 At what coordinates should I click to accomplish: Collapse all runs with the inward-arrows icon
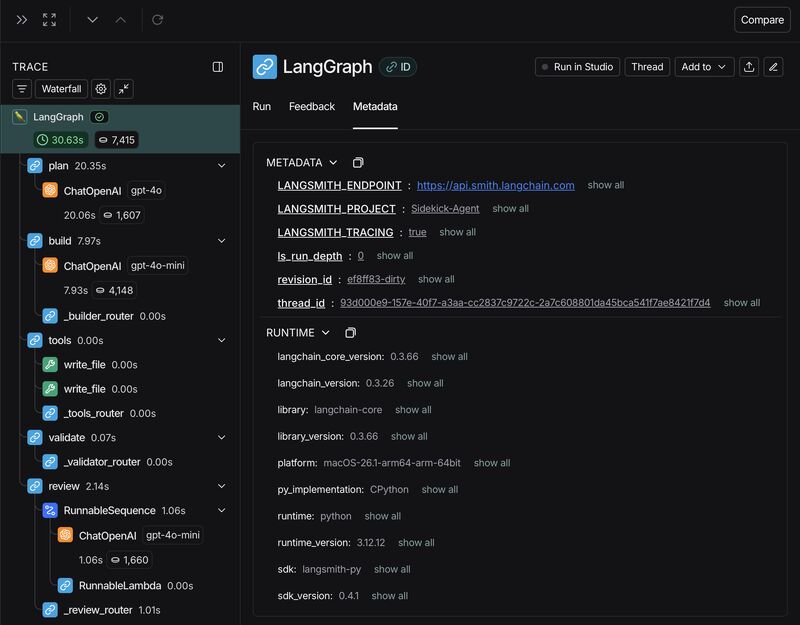124,89
